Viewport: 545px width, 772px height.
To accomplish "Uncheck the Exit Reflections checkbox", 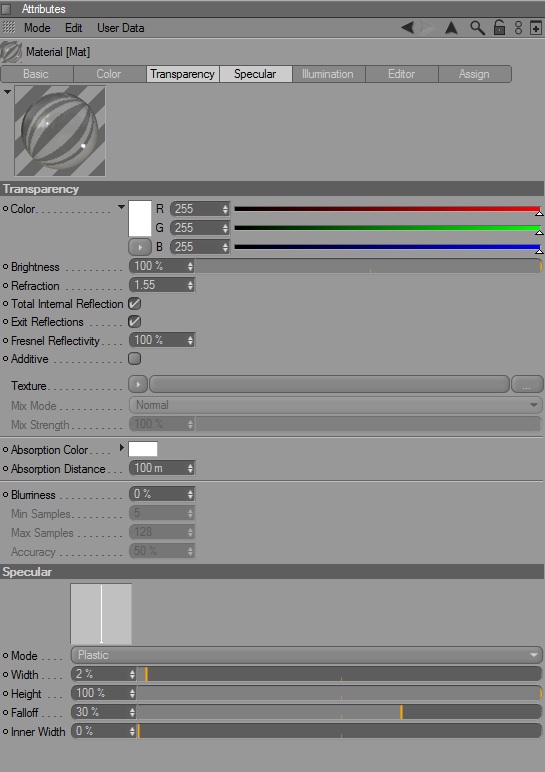I will pyautogui.click(x=134, y=322).
